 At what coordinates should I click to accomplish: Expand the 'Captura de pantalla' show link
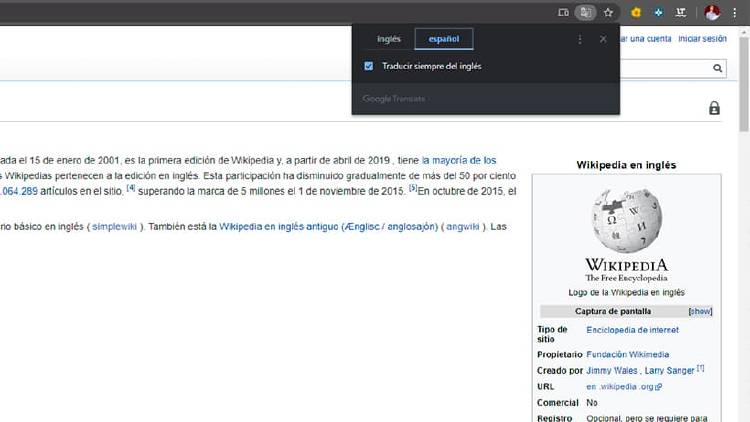(700, 311)
